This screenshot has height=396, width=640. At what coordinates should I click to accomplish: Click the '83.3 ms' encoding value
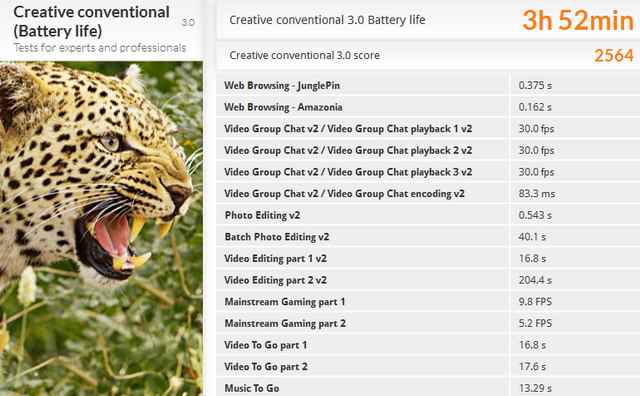pyautogui.click(x=537, y=194)
